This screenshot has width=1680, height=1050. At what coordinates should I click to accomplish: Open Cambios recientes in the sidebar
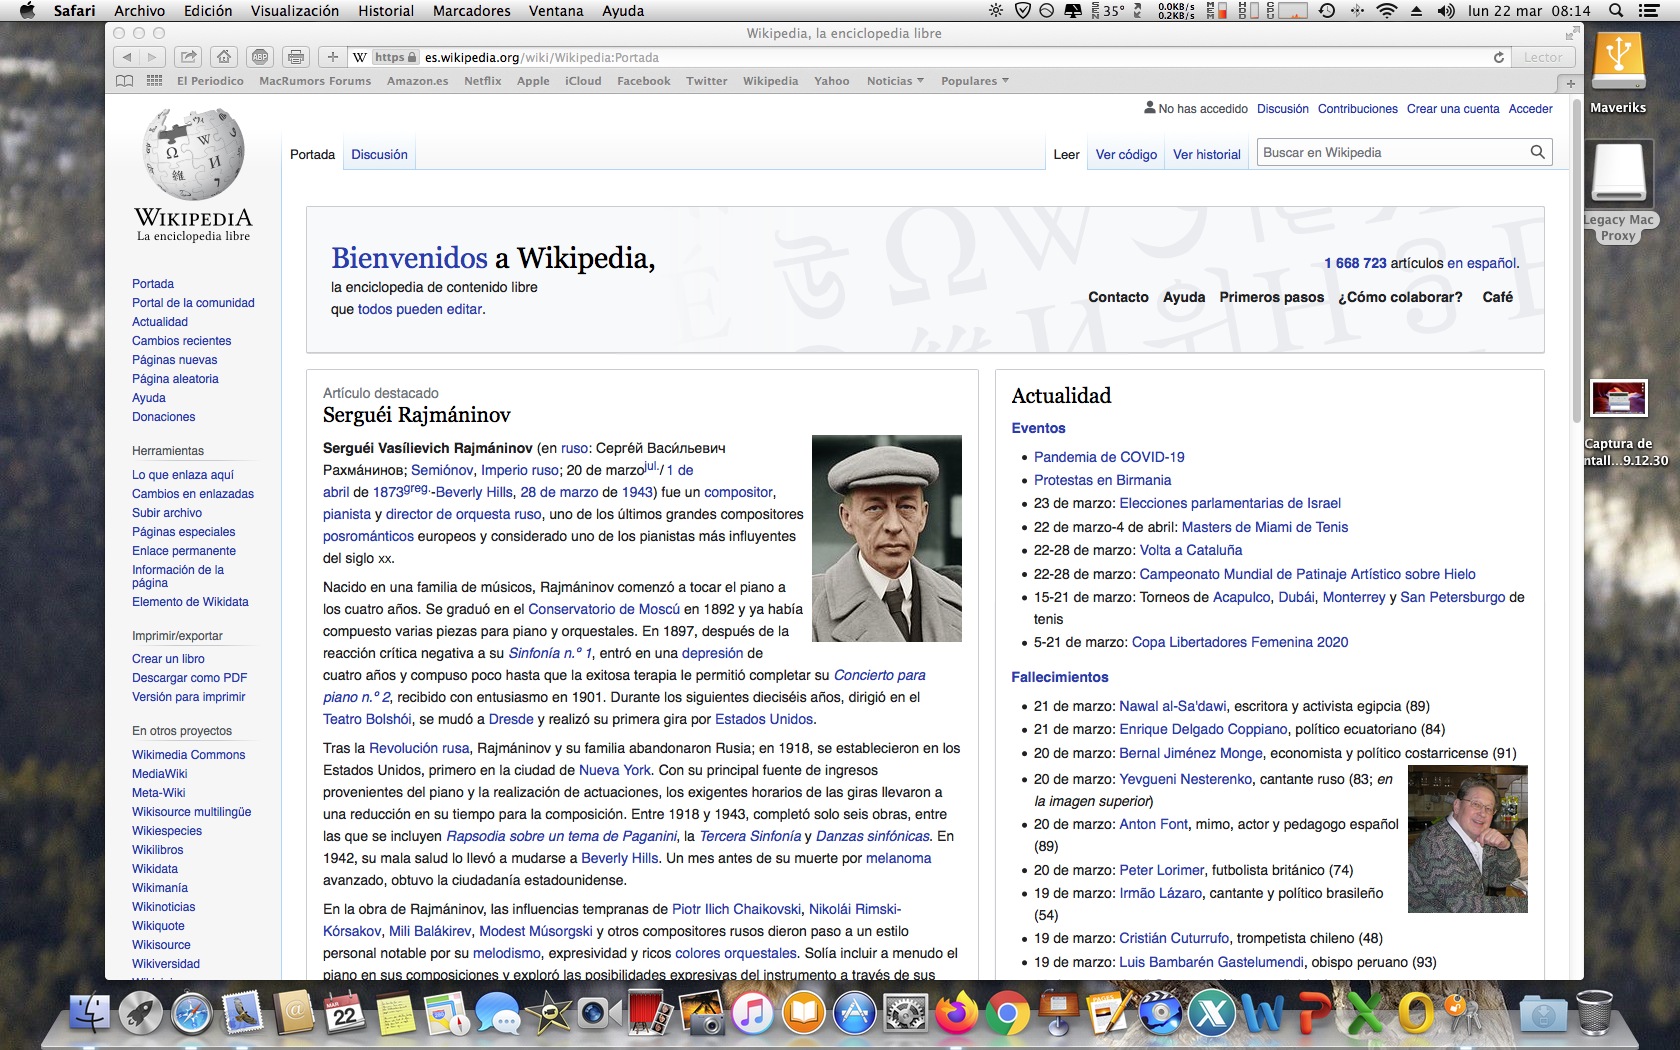[x=181, y=341]
